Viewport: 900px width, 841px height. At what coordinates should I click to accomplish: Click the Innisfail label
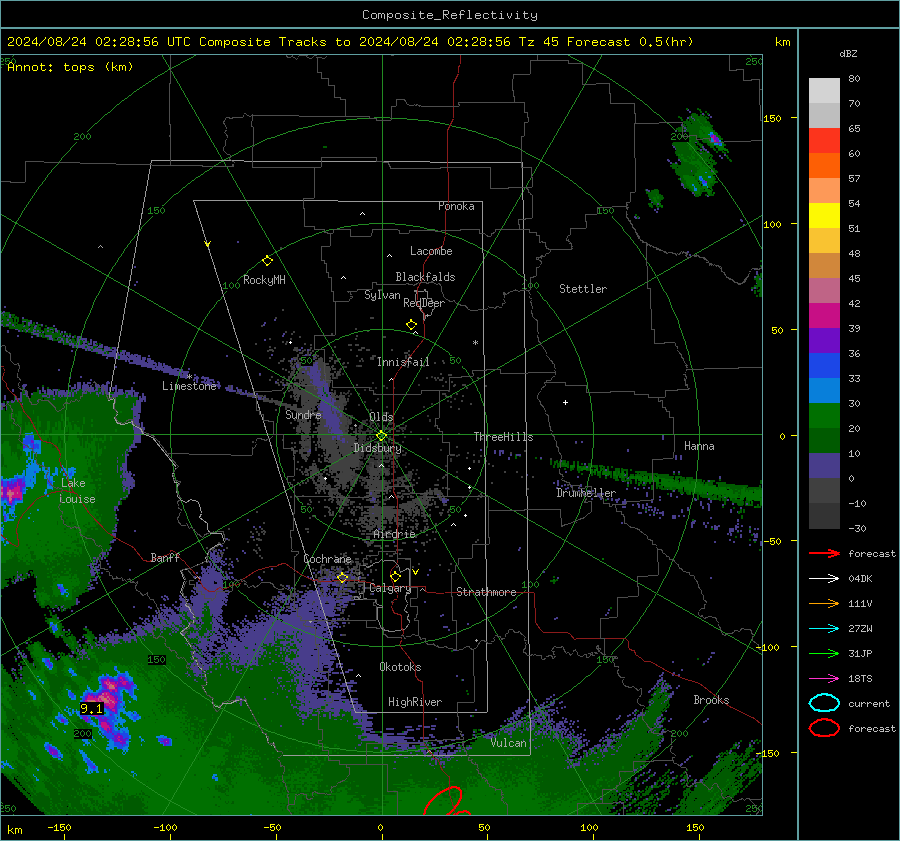(403, 362)
